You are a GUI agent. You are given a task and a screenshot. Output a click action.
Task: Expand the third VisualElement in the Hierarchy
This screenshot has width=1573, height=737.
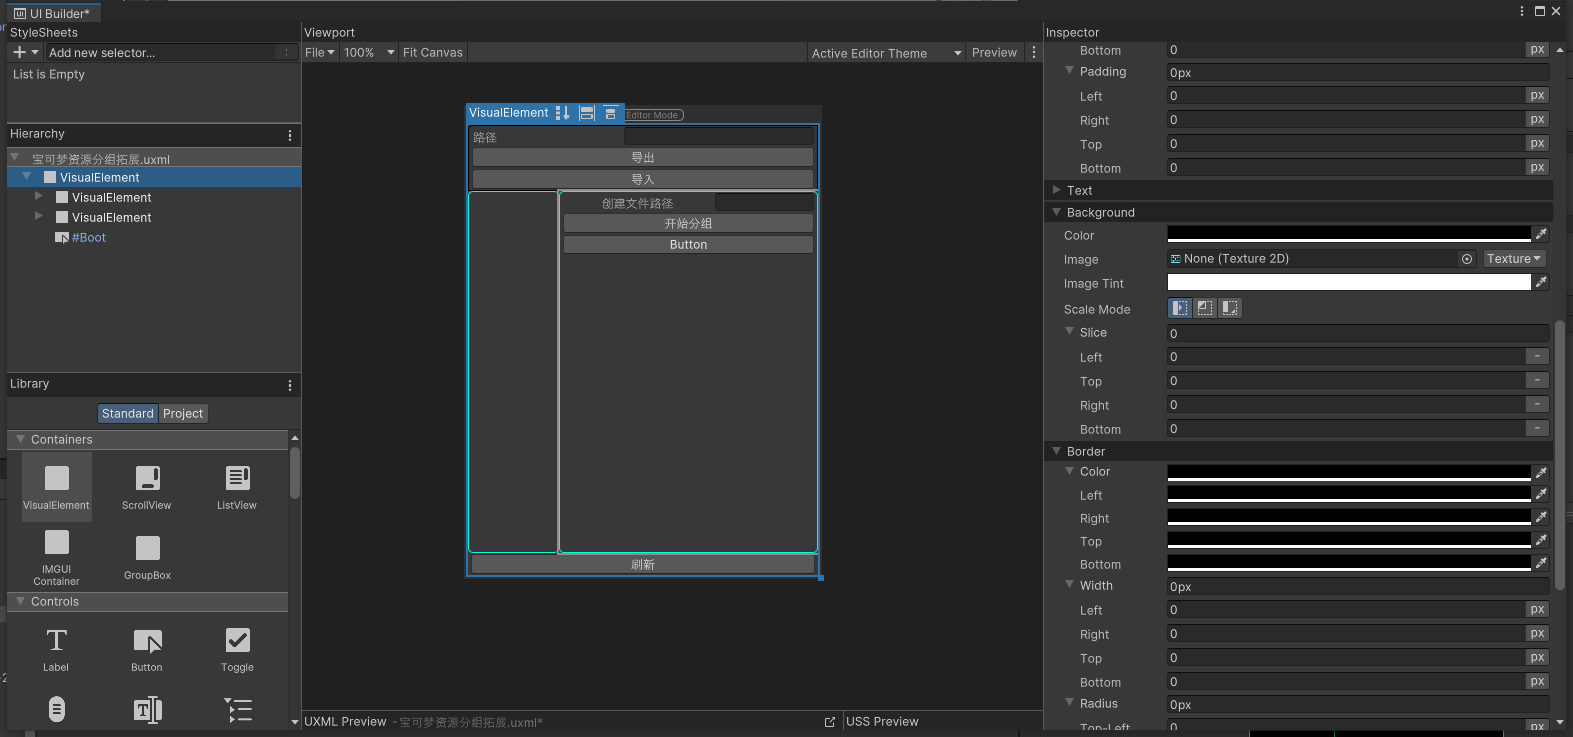[39, 216]
